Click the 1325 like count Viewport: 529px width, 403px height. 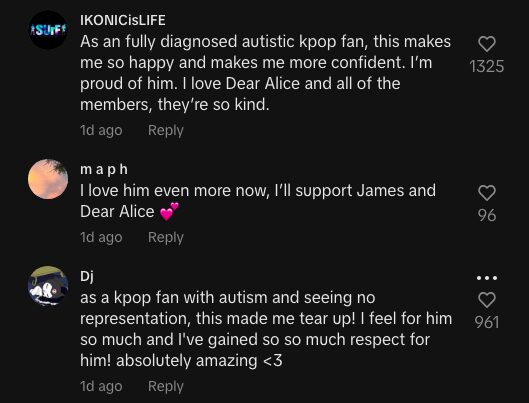[487, 66]
